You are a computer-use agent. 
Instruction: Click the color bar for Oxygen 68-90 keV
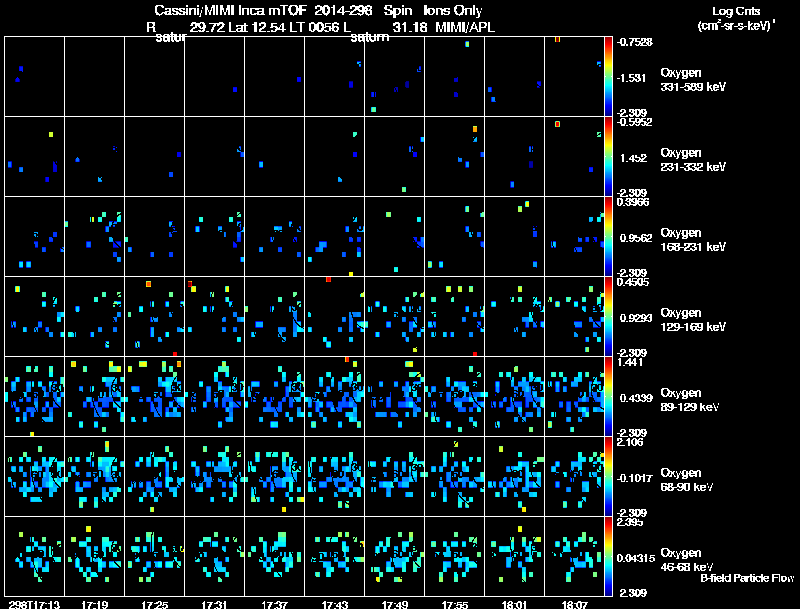pyautogui.click(x=610, y=476)
